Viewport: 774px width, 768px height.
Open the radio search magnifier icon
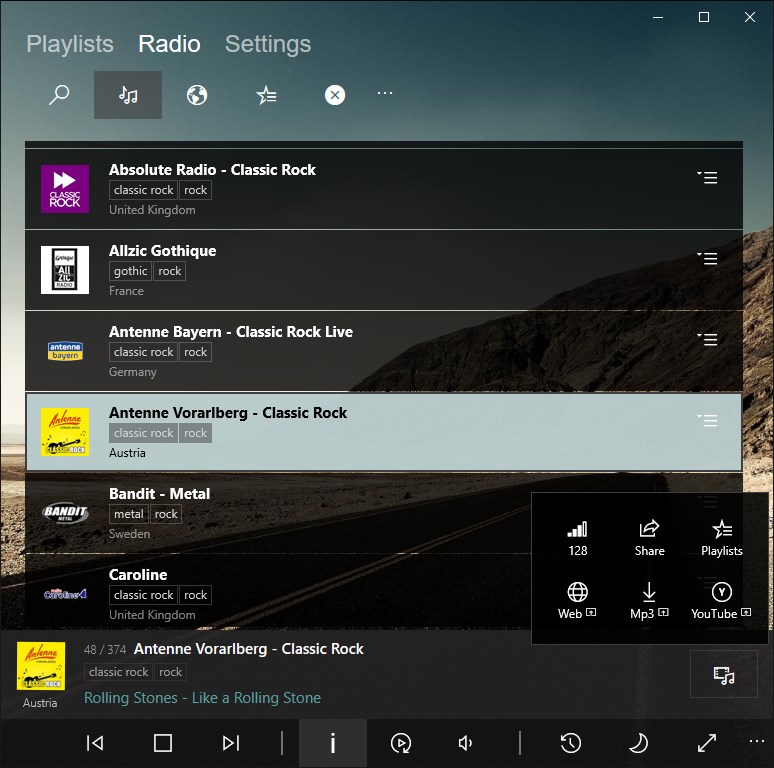(59, 95)
